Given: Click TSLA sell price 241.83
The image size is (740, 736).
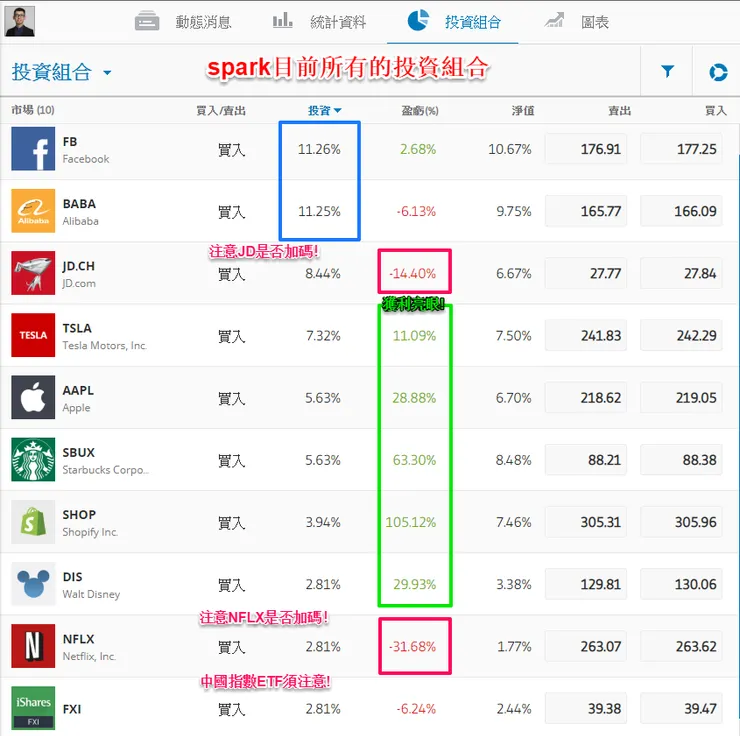Looking at the screenshot, I should click(586, 335).
